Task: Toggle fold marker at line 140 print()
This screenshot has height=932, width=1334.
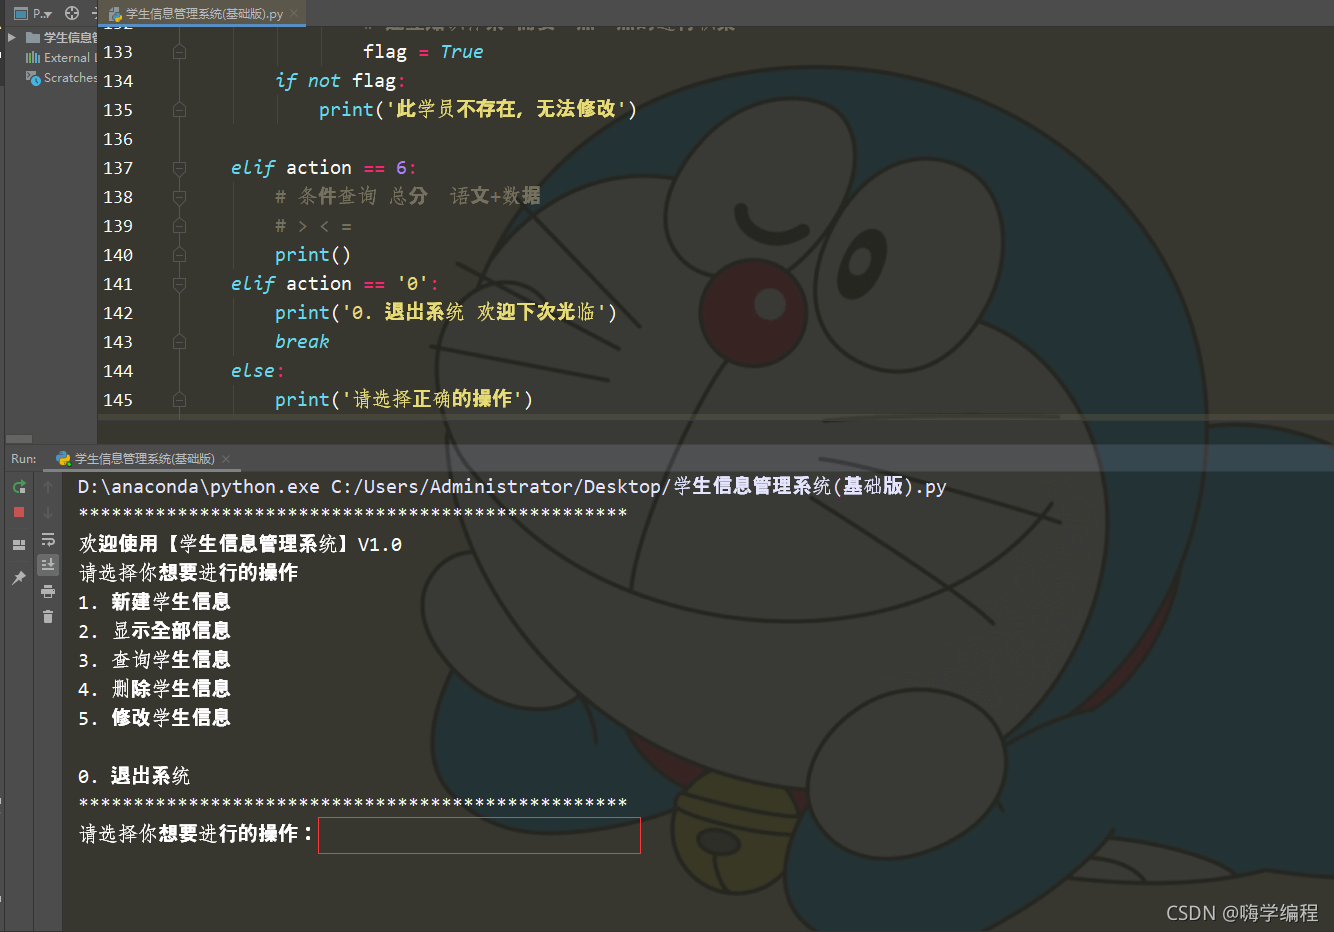Action: pyautogui.click(x=179, y=255)
